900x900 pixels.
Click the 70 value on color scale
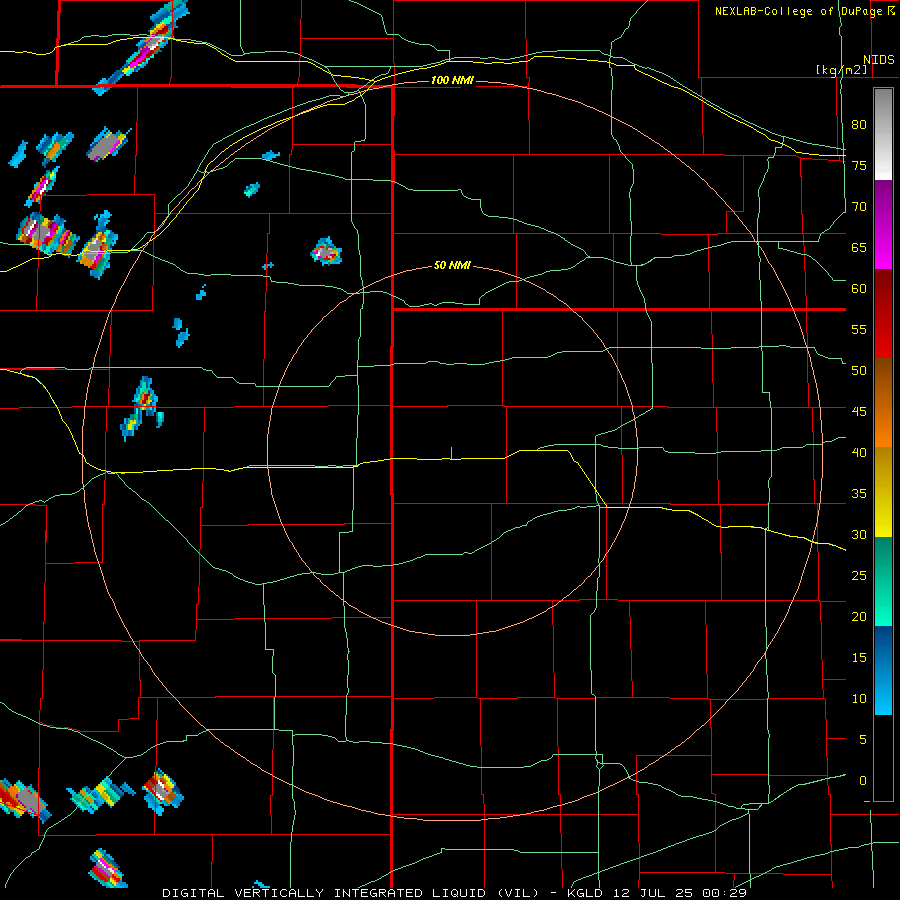pyautogui.click(x=859, y=207)
